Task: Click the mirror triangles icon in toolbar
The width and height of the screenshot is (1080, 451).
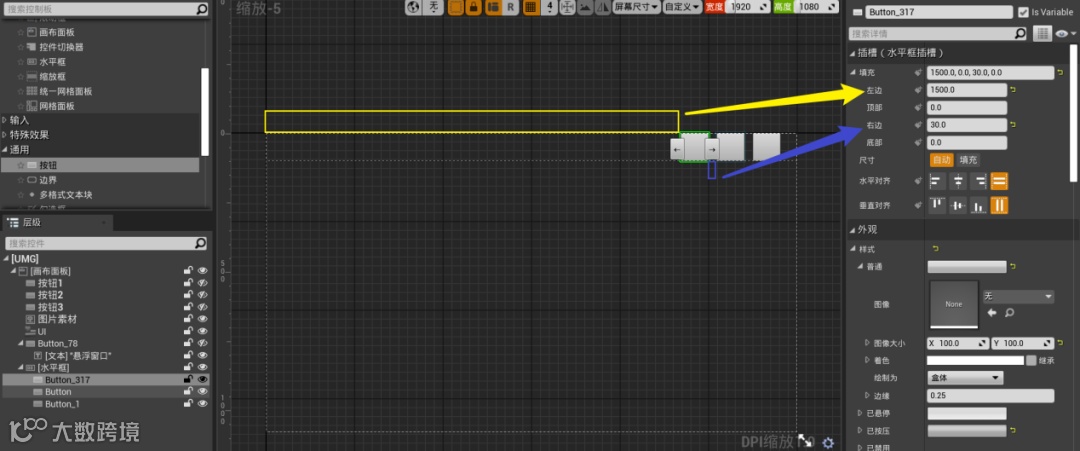Action: pyautogui.click(x=603, y=7)
